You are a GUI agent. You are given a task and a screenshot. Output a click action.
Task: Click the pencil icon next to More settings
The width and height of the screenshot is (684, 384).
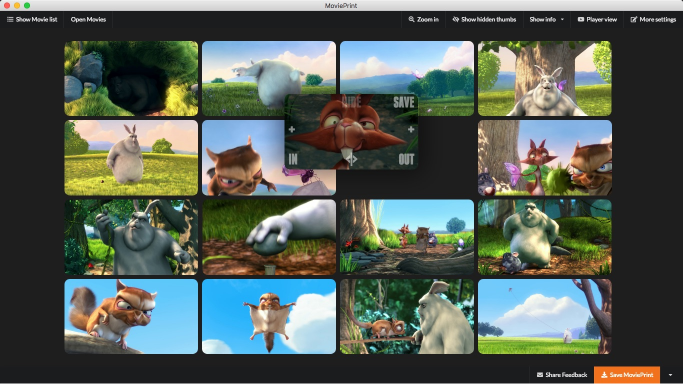[633, 19]
